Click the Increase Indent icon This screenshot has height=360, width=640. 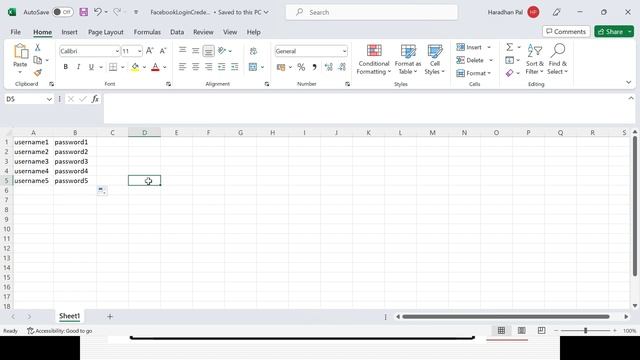point(235,67)
